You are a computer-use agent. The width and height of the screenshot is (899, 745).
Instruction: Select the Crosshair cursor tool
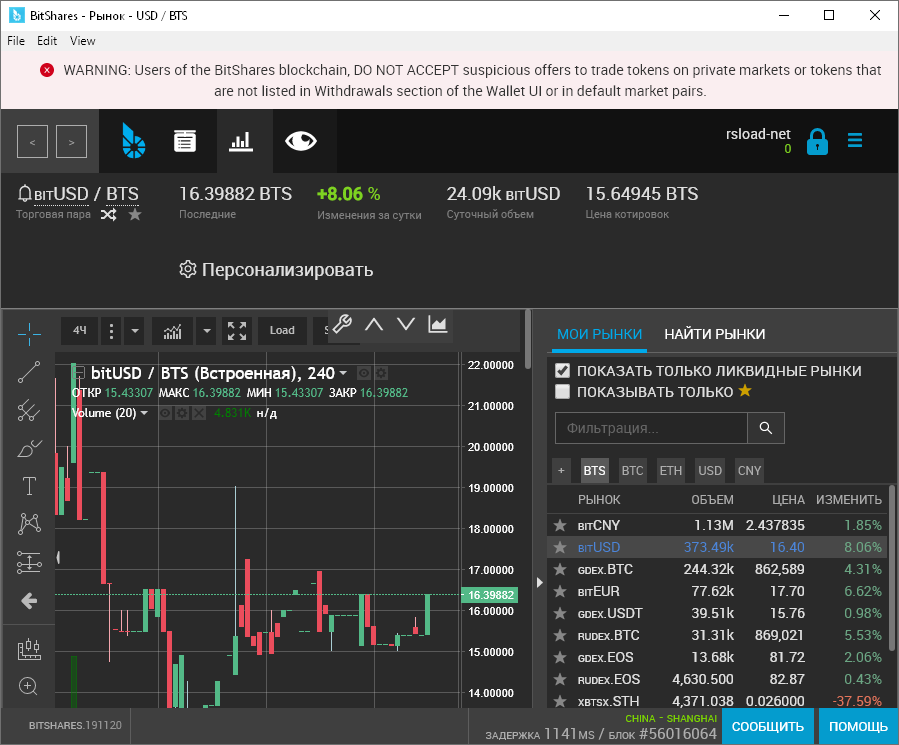[28, 333]
